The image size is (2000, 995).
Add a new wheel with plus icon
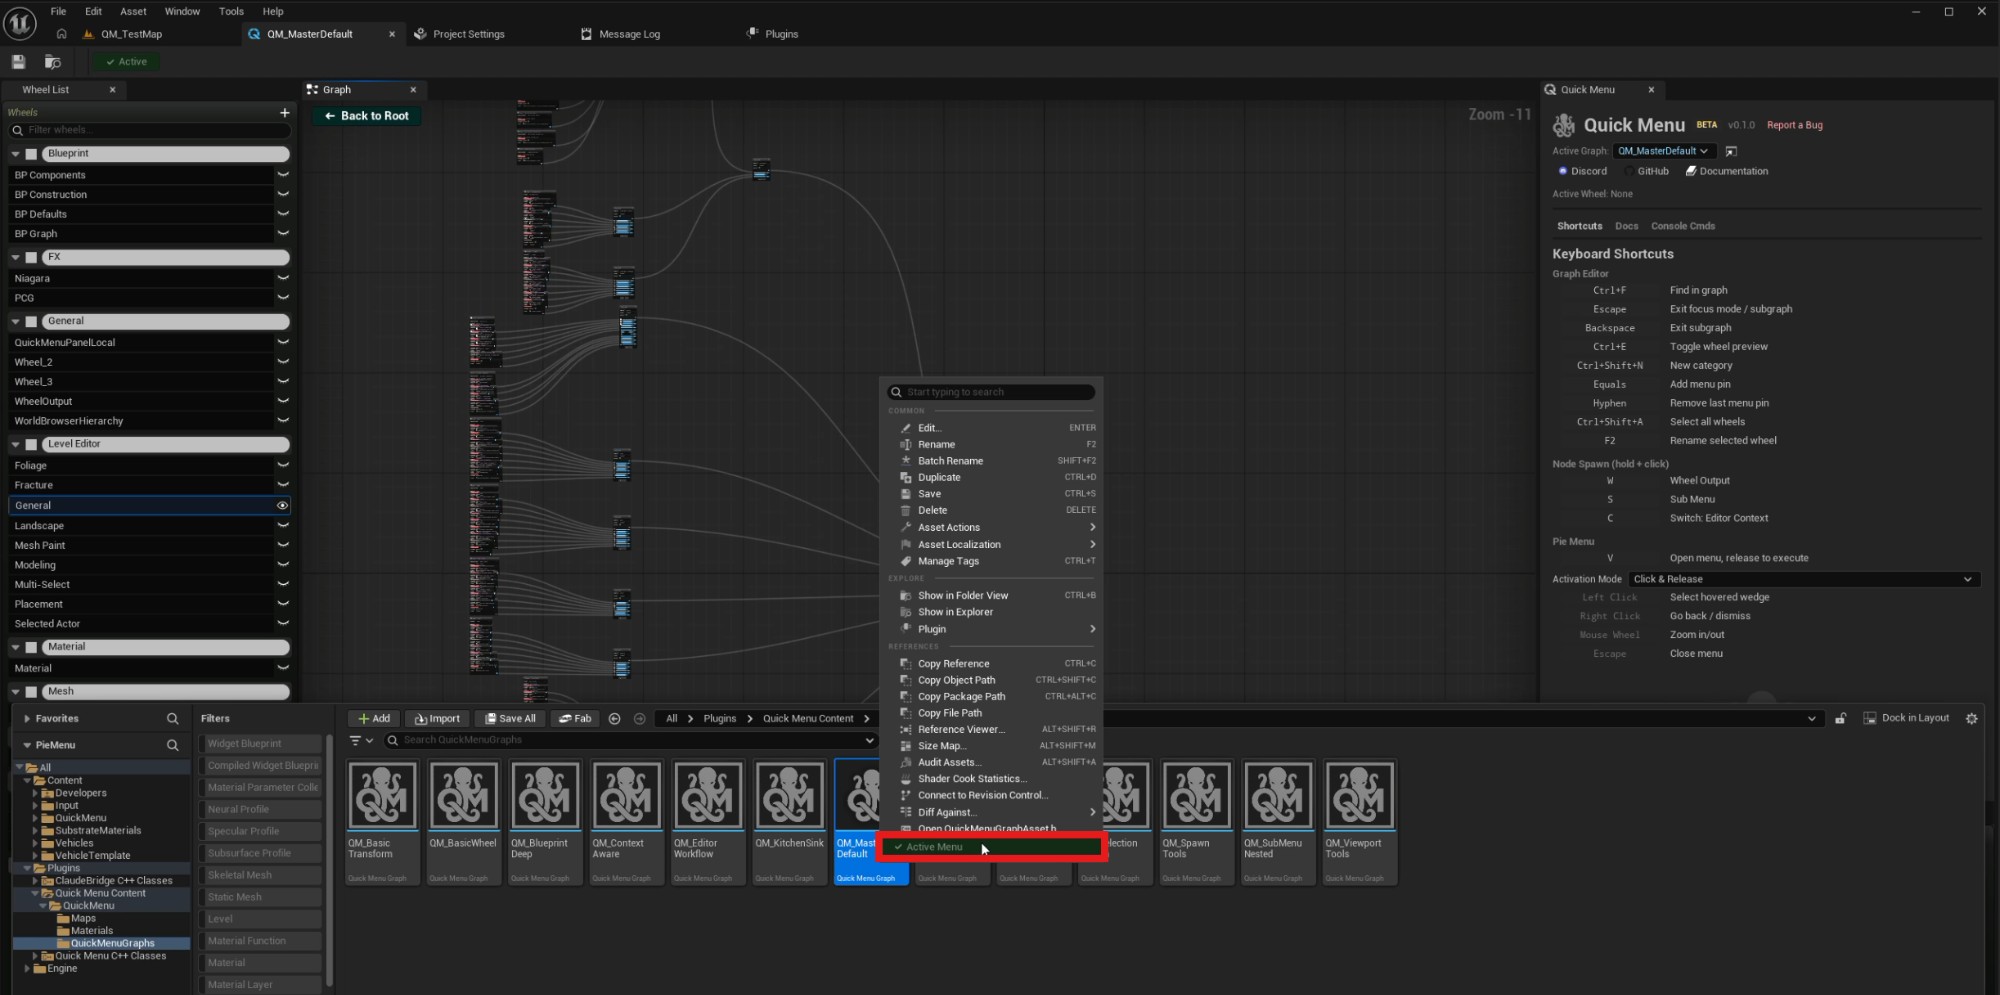(x=284, y=112)
